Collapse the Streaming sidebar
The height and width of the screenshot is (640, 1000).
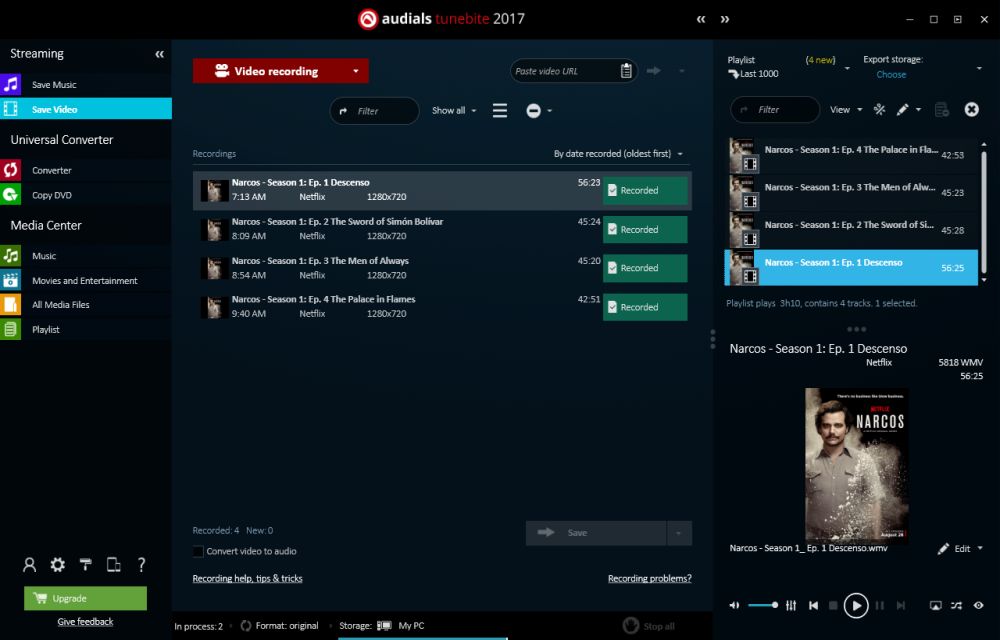point(159,54)
